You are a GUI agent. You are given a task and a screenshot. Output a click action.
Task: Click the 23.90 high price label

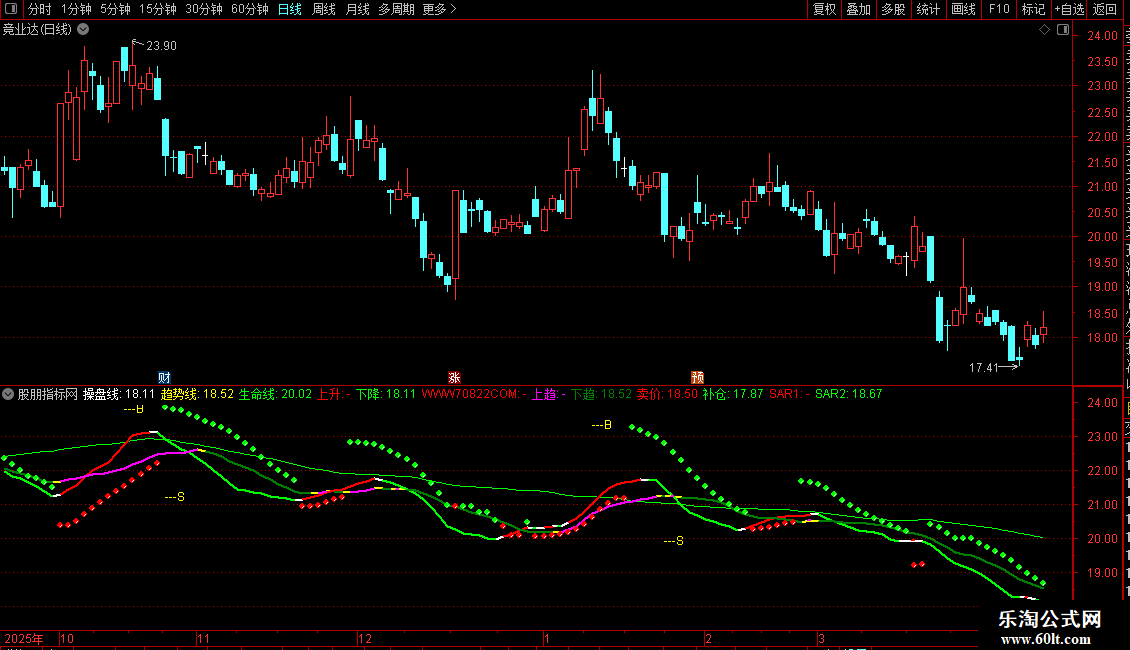pos(161,46)
